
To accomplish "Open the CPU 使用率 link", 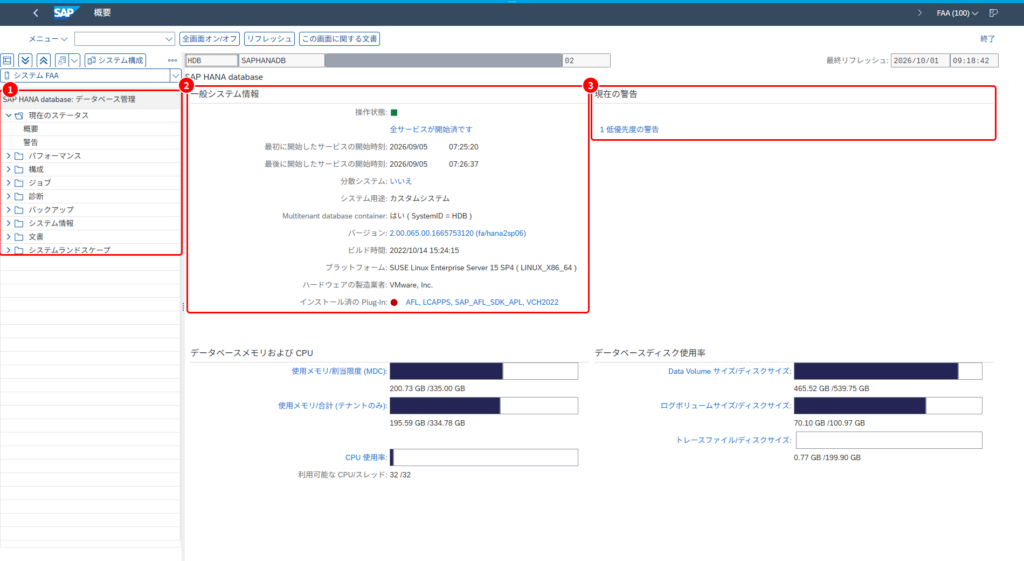I will click(x=366, y=457).
